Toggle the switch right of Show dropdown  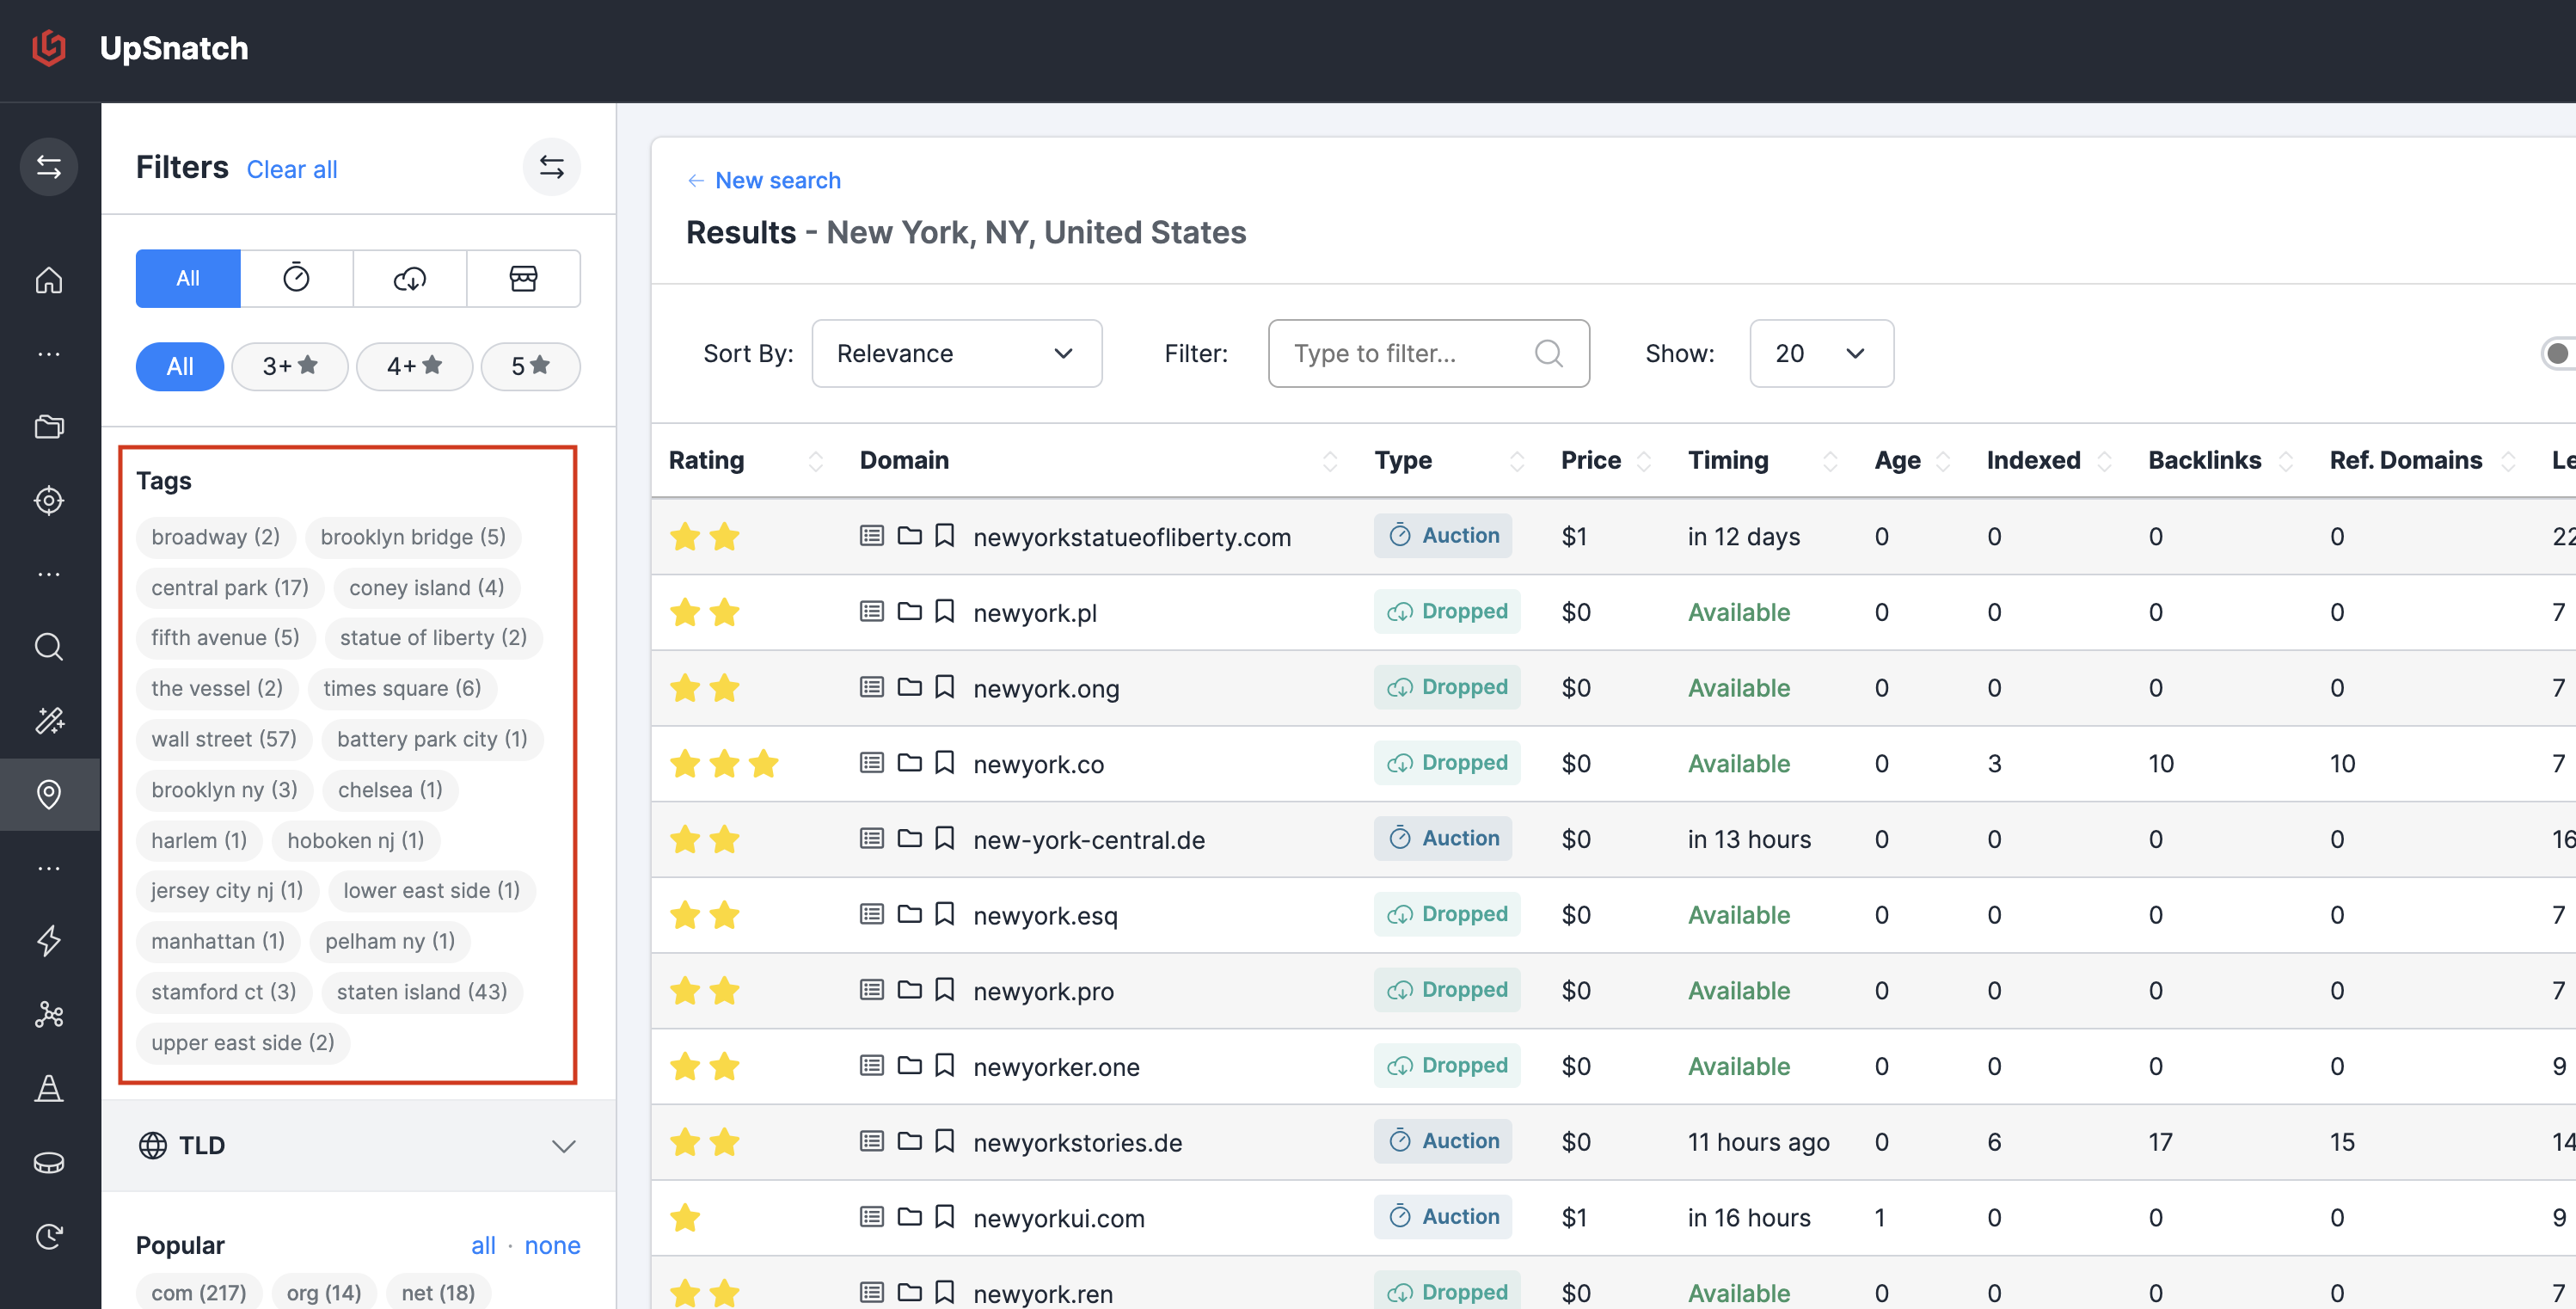click(2558, 353)
